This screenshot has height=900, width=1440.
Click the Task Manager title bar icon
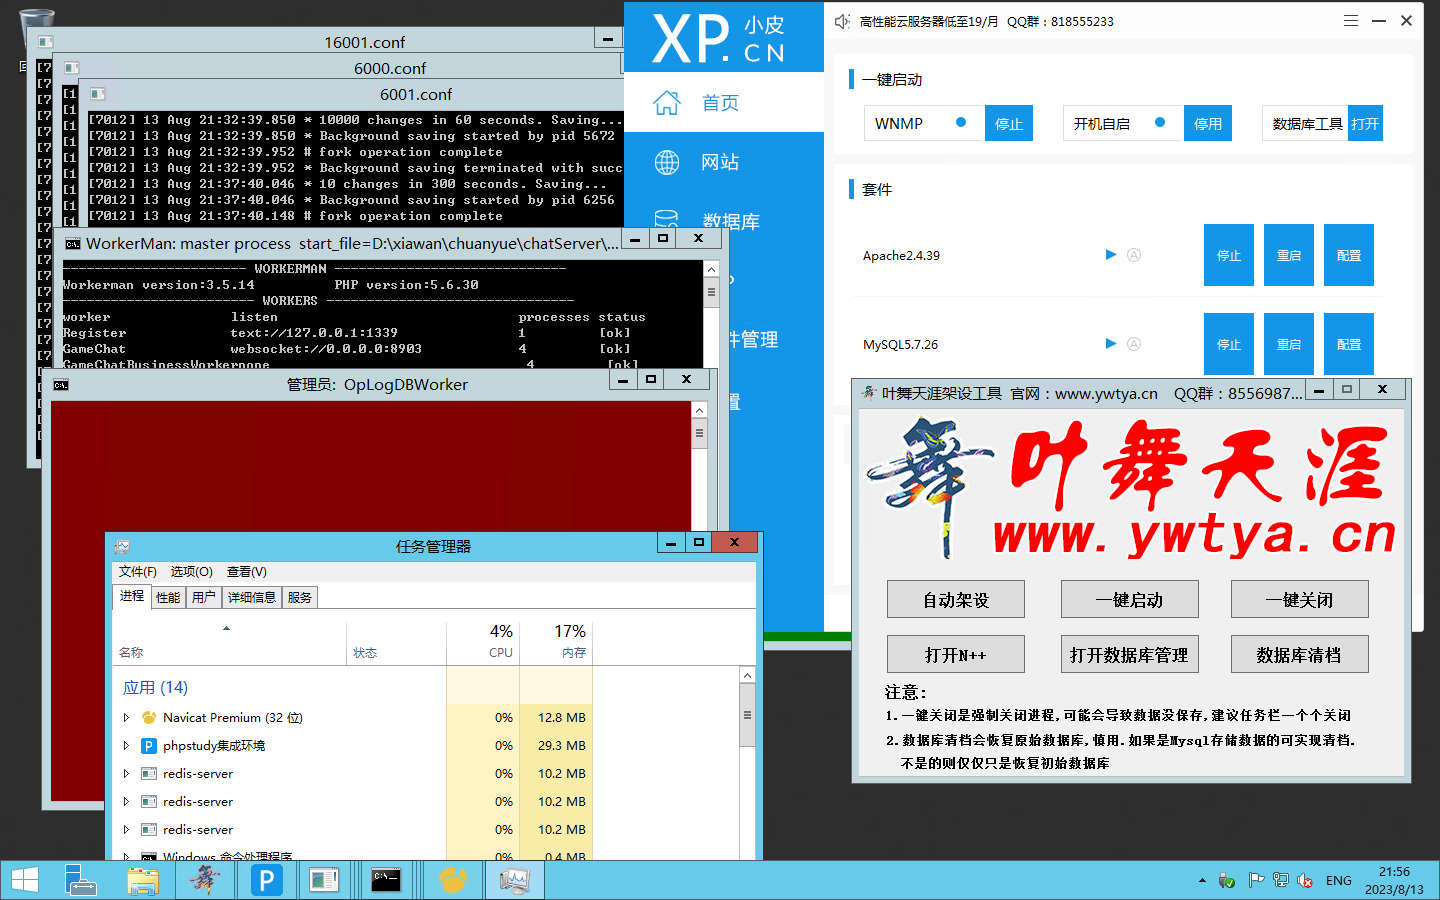[122, 546]
